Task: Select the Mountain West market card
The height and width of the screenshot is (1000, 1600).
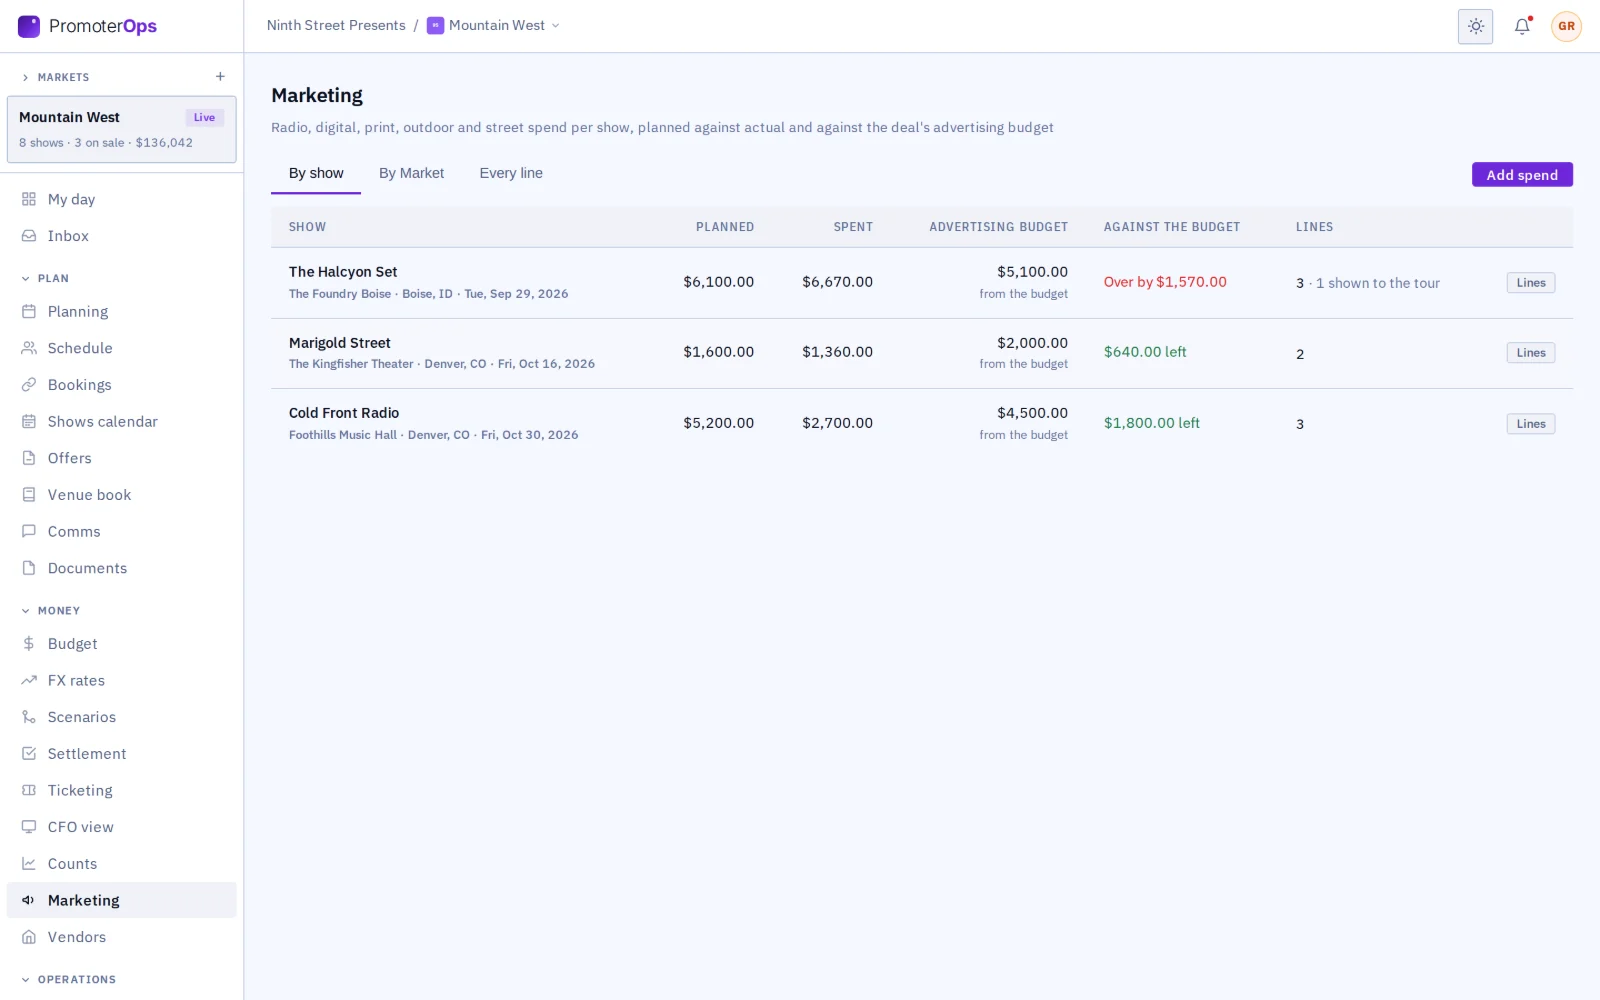Action: coord(122,129)
